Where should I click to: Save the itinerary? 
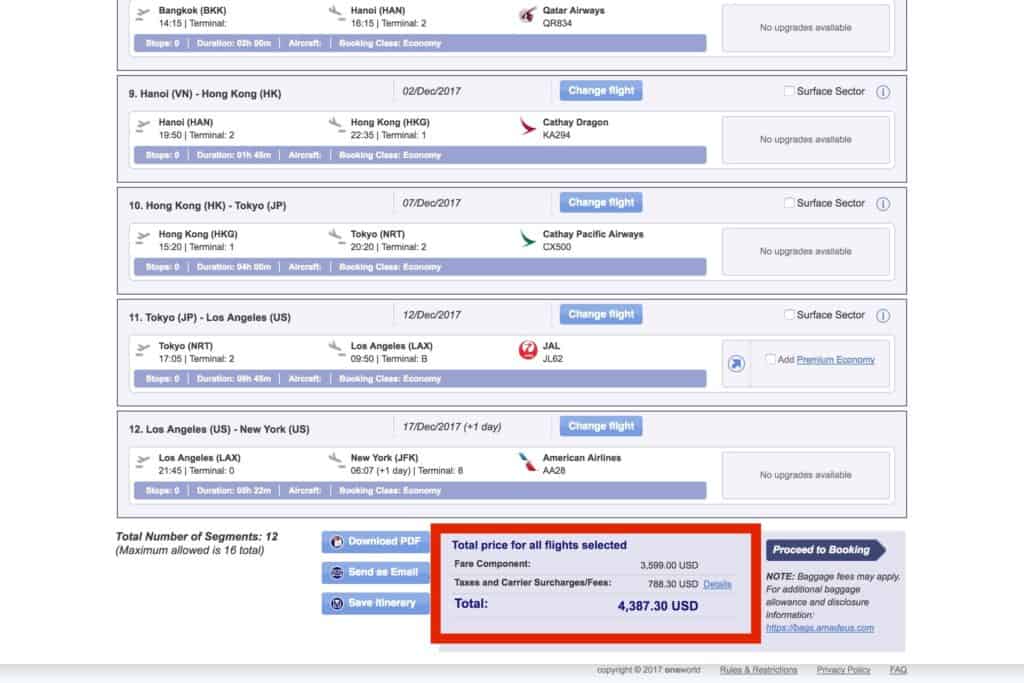[374, 603]
